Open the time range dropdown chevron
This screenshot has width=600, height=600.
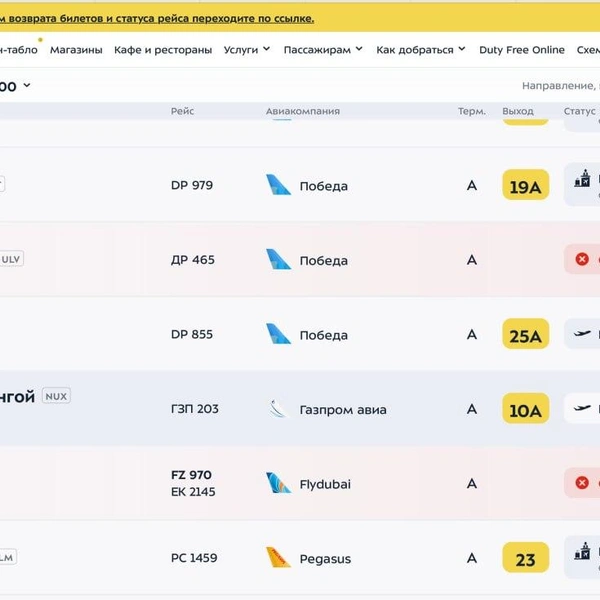point(27,85)
